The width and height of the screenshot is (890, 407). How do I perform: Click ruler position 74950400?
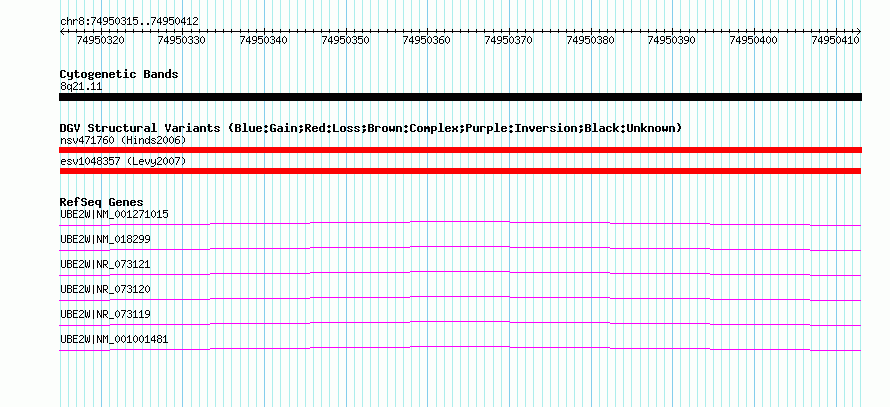[x=754, y=40]
